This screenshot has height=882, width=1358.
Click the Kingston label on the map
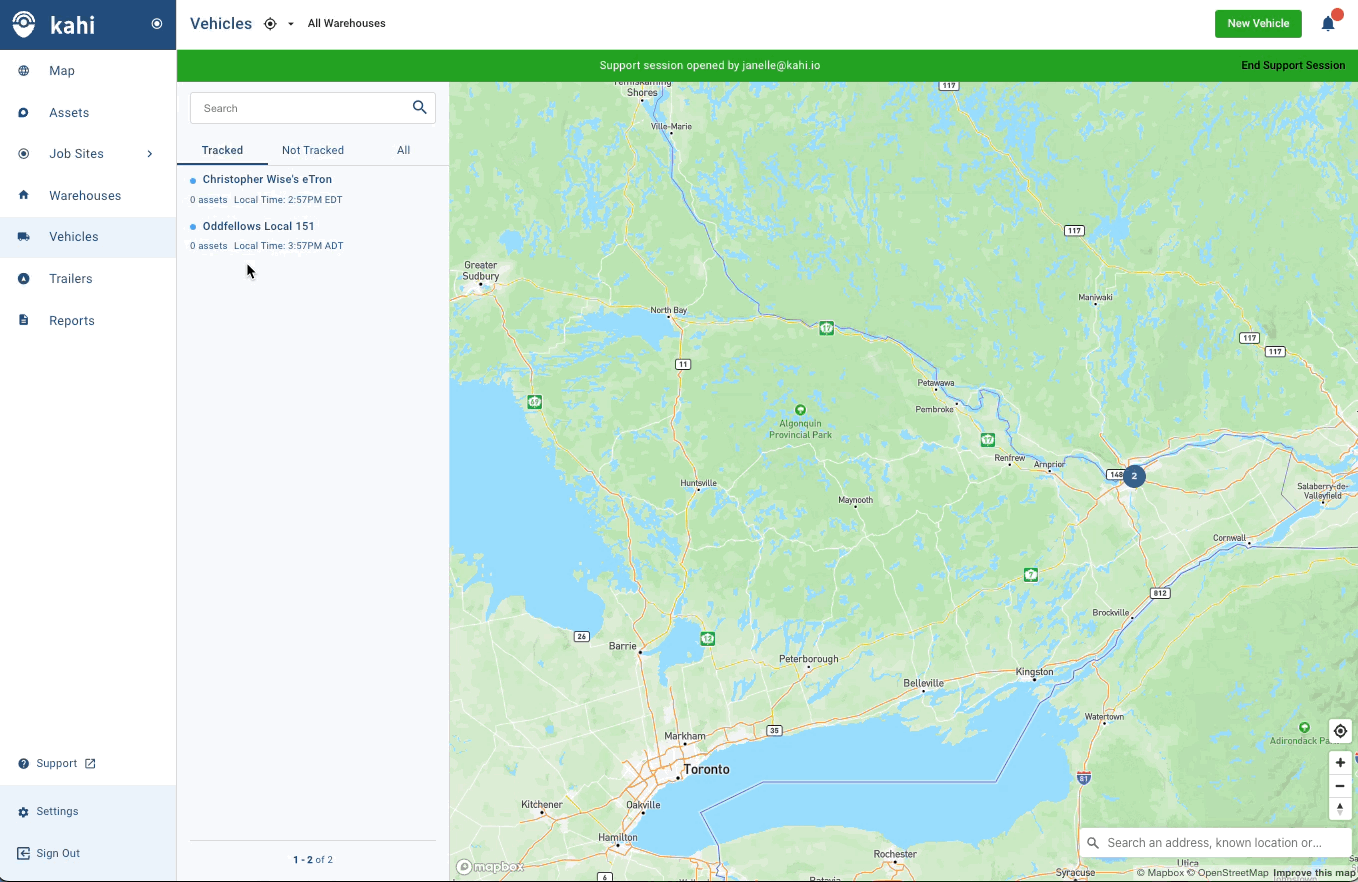click(x=1034, y=672)
